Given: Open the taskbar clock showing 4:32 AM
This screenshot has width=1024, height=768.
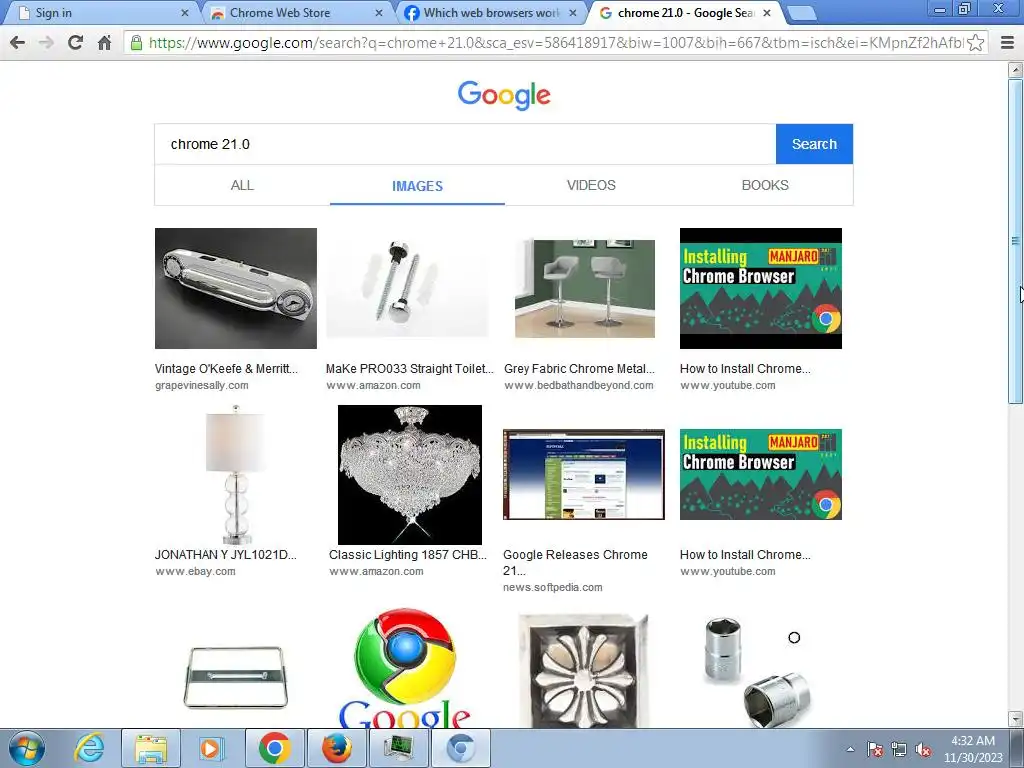Looking at the screenshot, I should pyautogui.click(x=973, y=749).
